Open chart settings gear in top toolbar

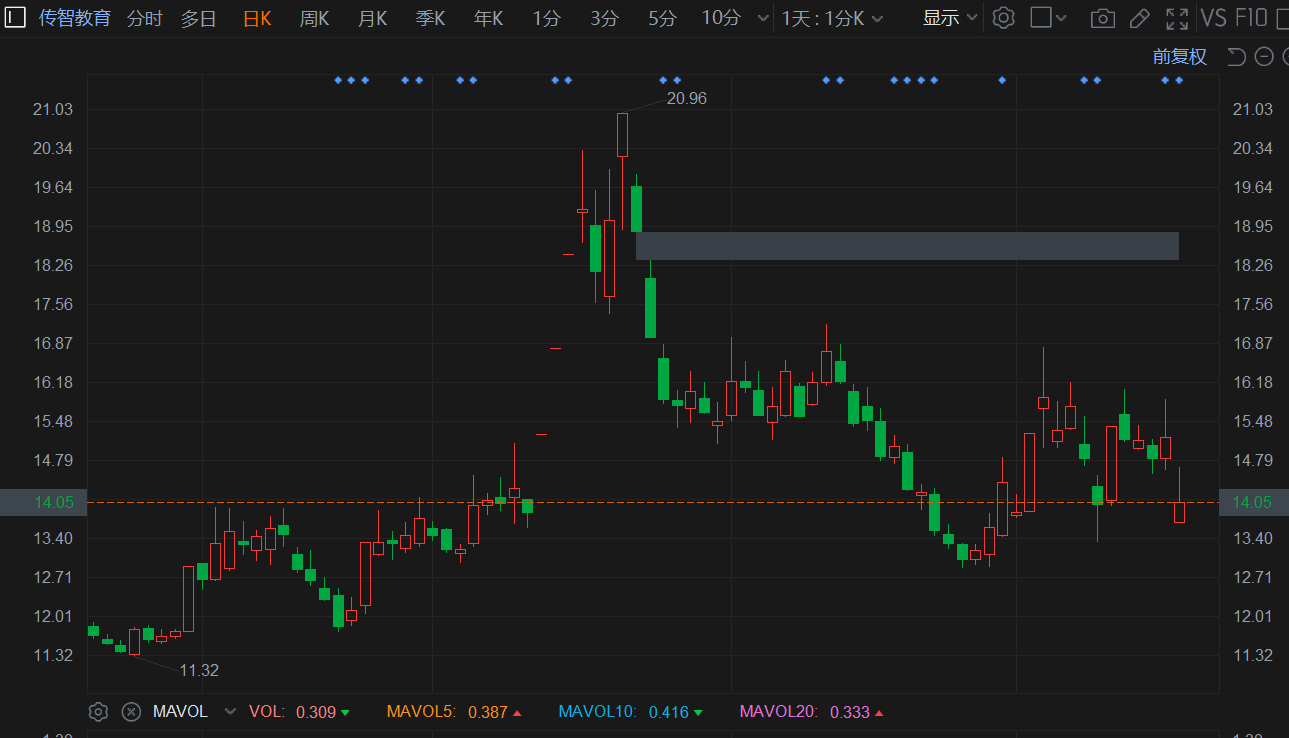tap(1003, 18)
